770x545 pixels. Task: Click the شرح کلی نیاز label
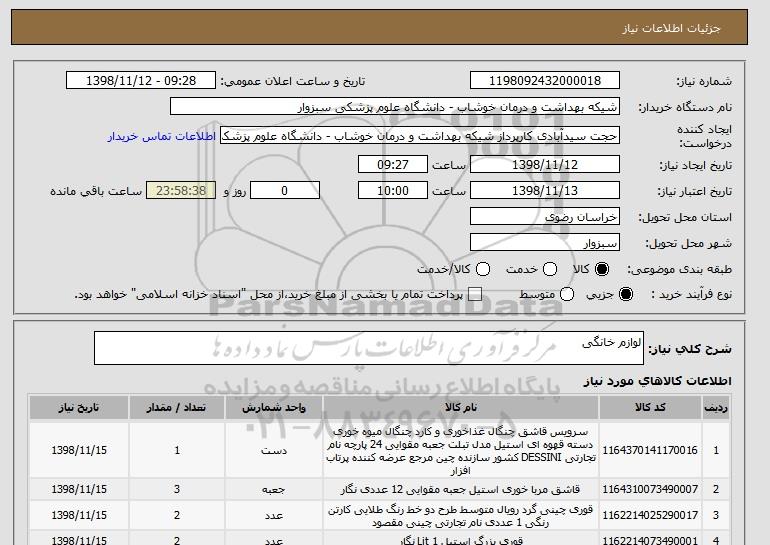coord(690,349)
